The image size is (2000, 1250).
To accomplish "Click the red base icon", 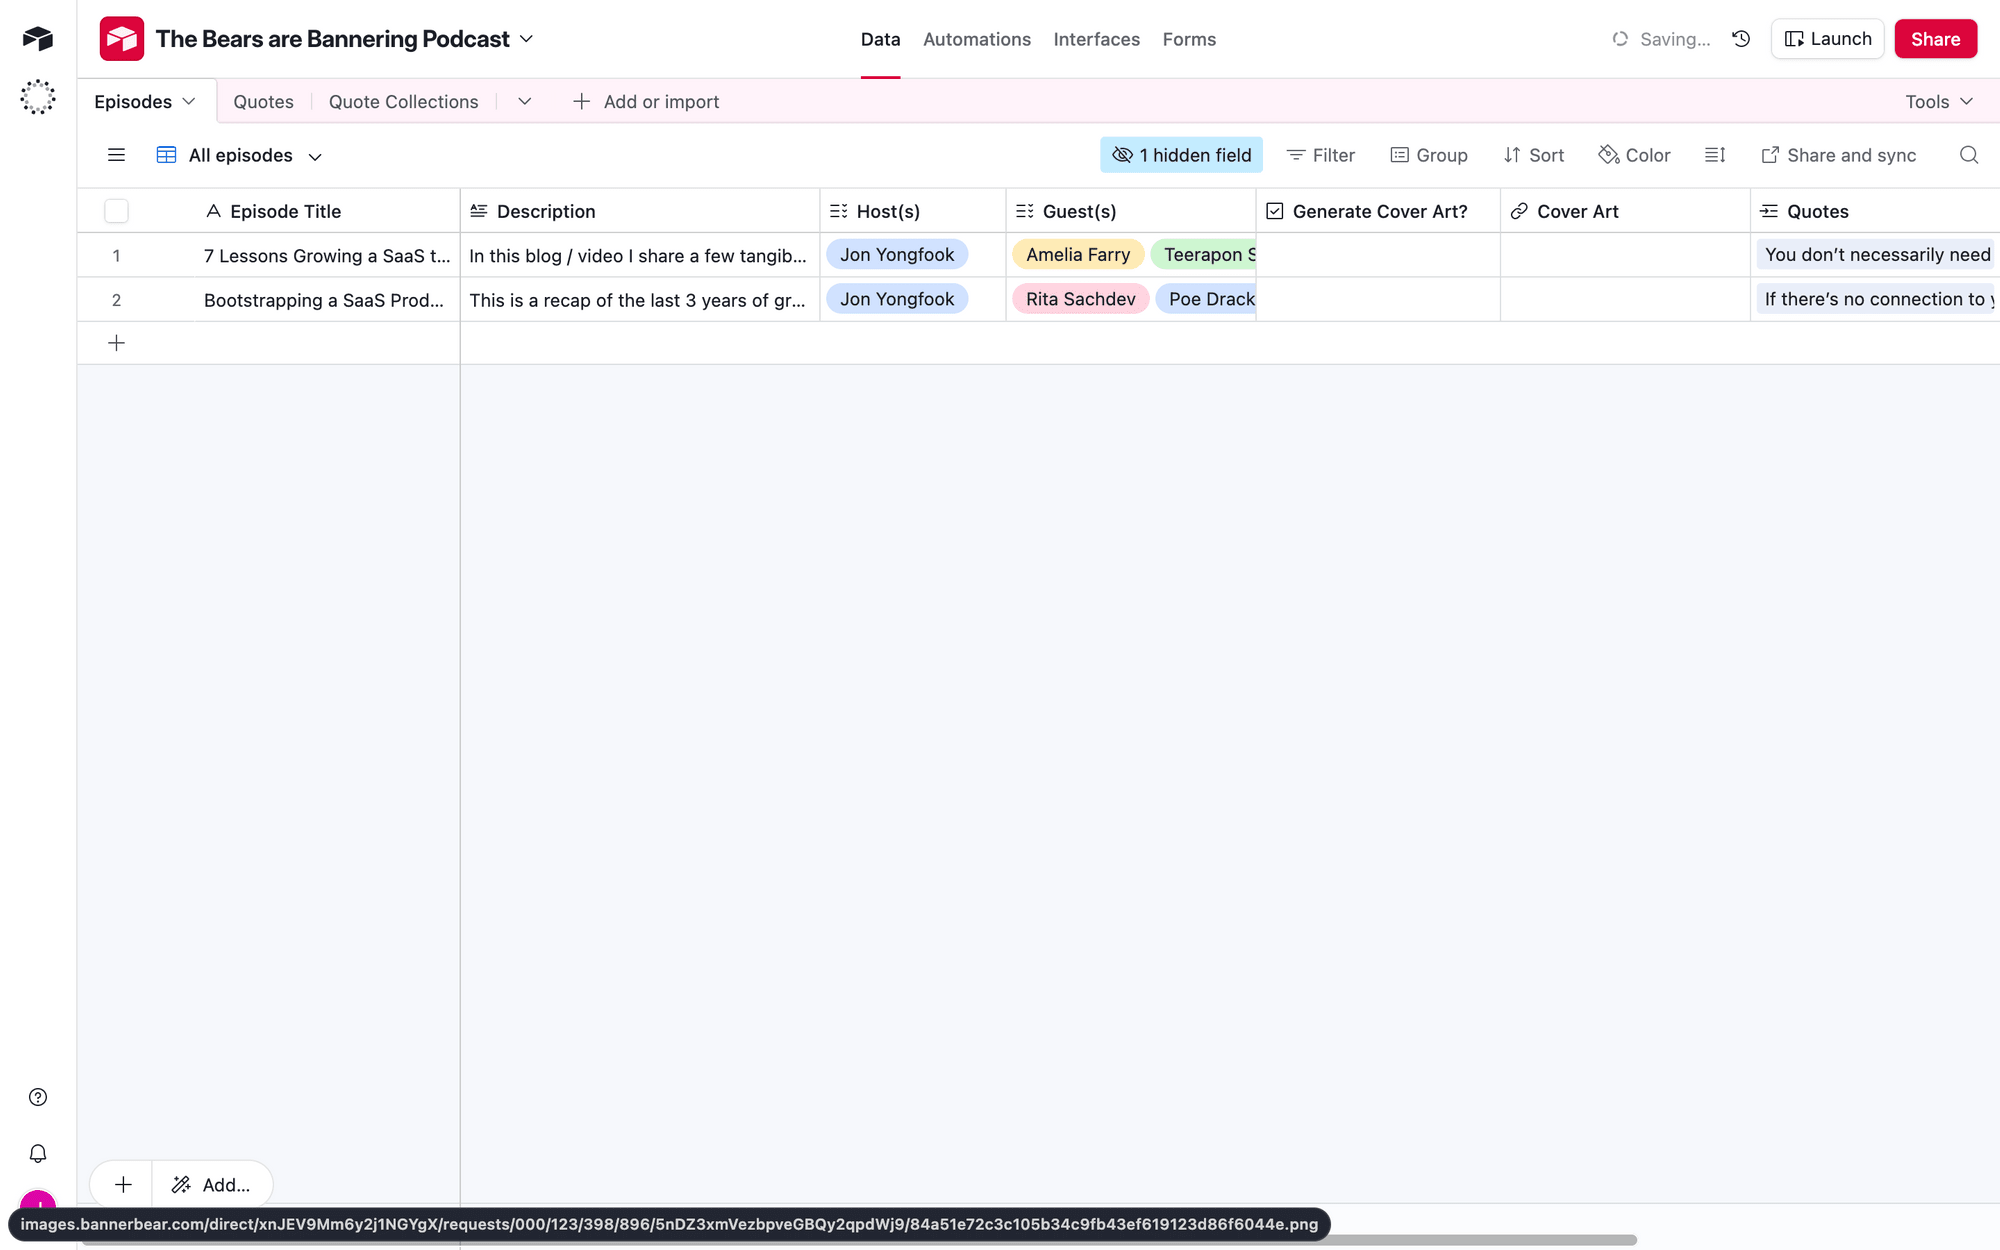I will (x=121, y=39).
